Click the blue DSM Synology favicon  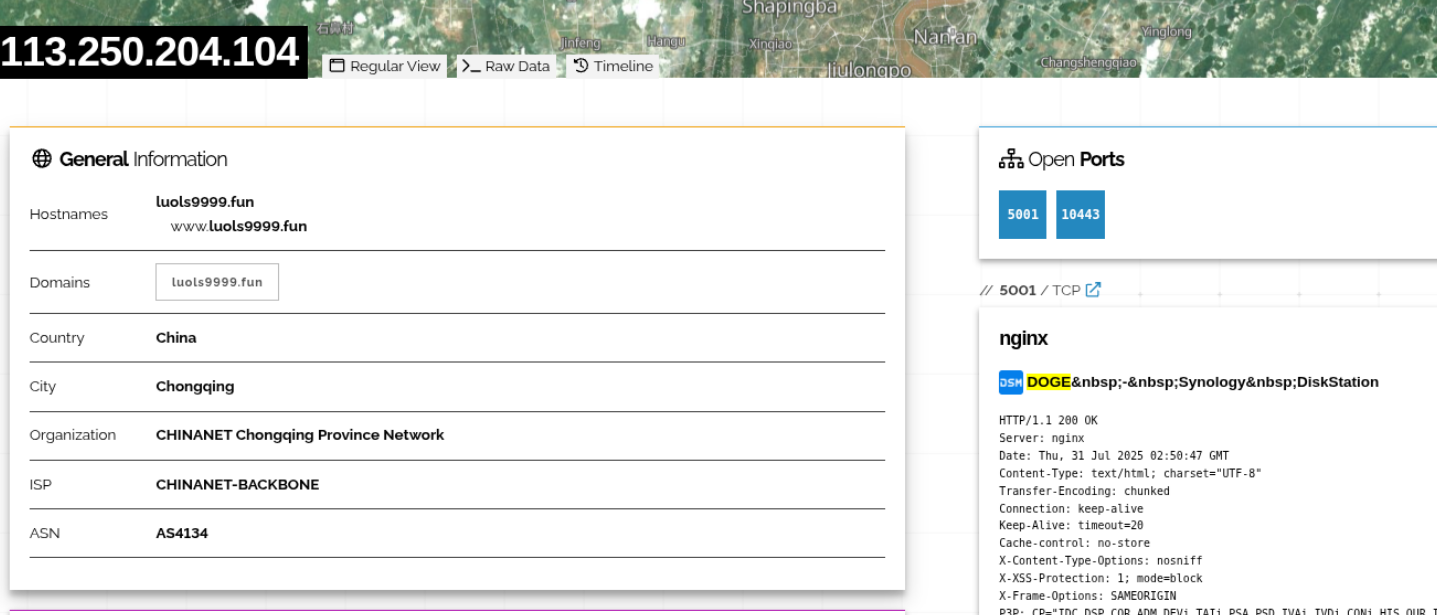(1011, 382)
